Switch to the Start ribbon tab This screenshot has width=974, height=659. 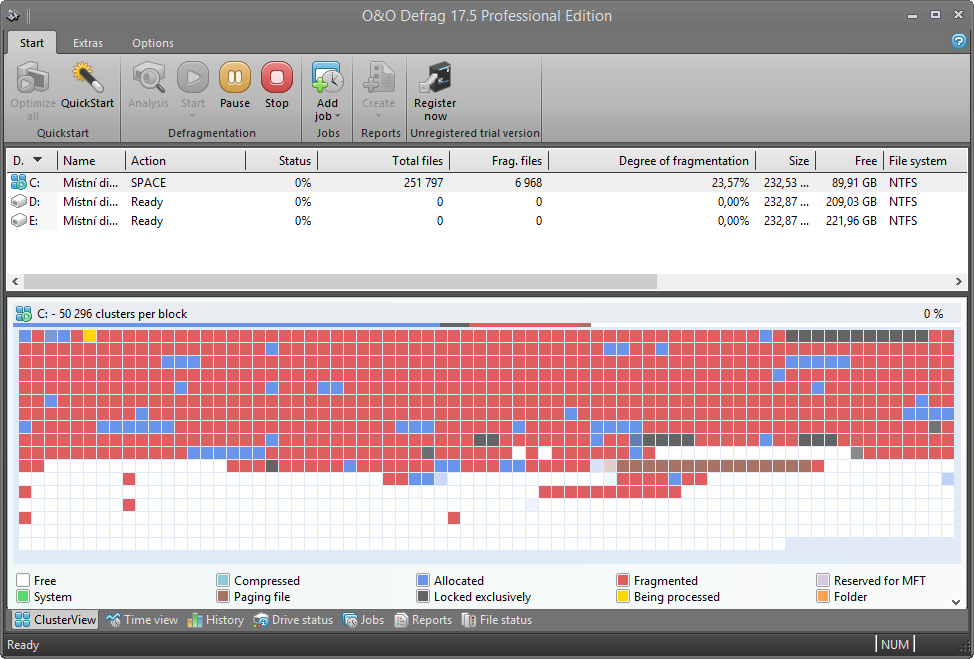pyautogui.click(x=32, y=43)
